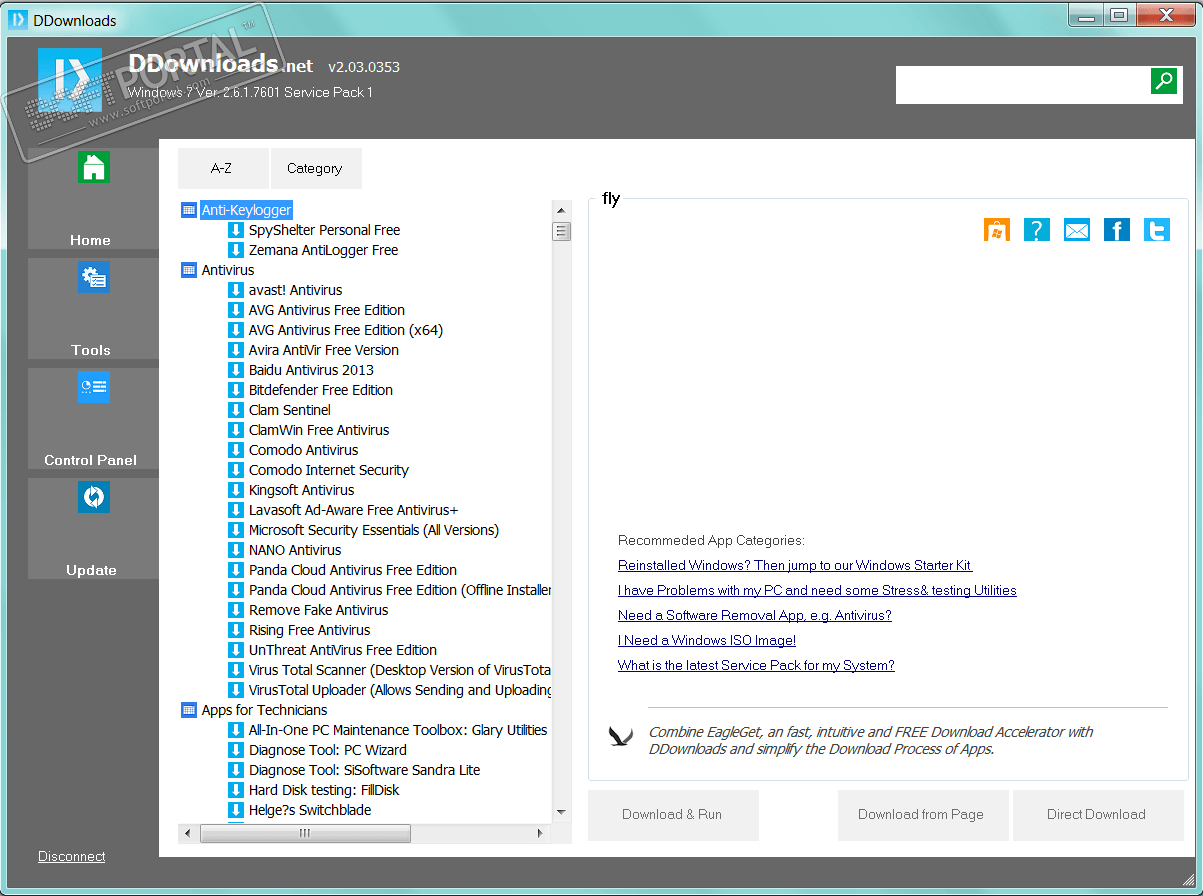Select Comodo Antivirus entry
The height and width of the screenshot is (896, 1203).
(303, 450)
